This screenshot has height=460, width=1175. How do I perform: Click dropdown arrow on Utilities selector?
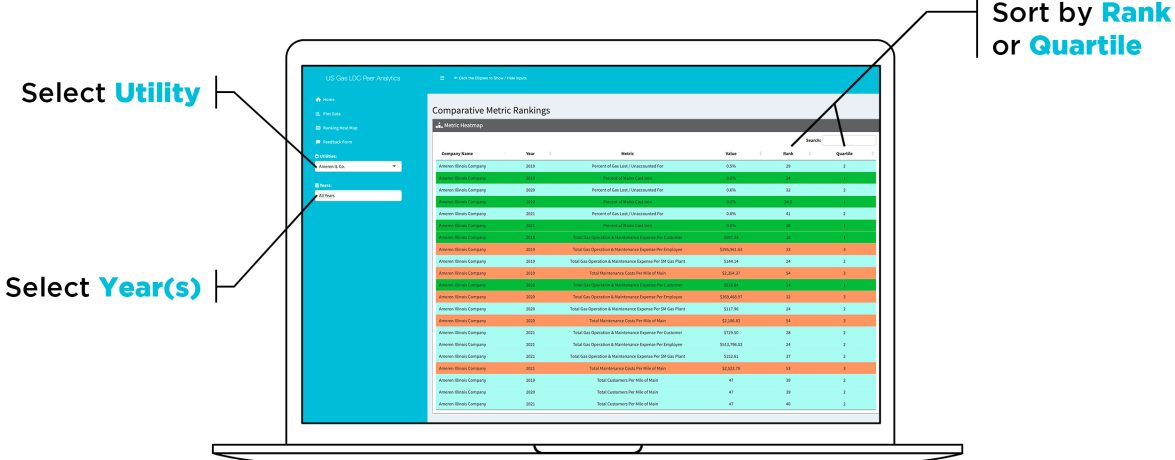click(395, 165)
